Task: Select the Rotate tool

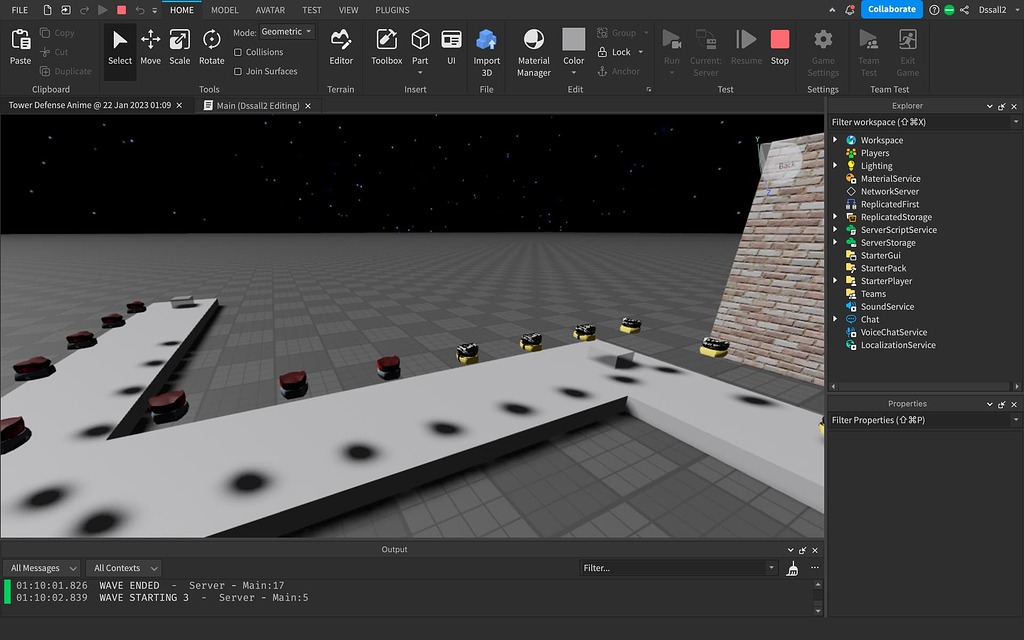Action: (211, 50)
